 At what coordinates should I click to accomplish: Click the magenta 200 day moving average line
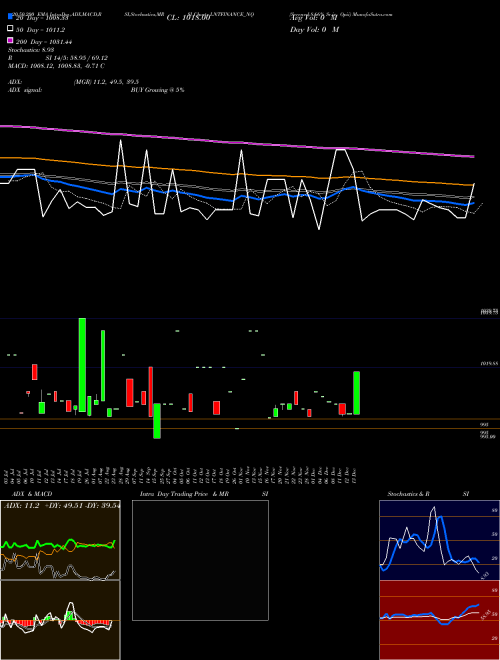click(x=236, y=142)
